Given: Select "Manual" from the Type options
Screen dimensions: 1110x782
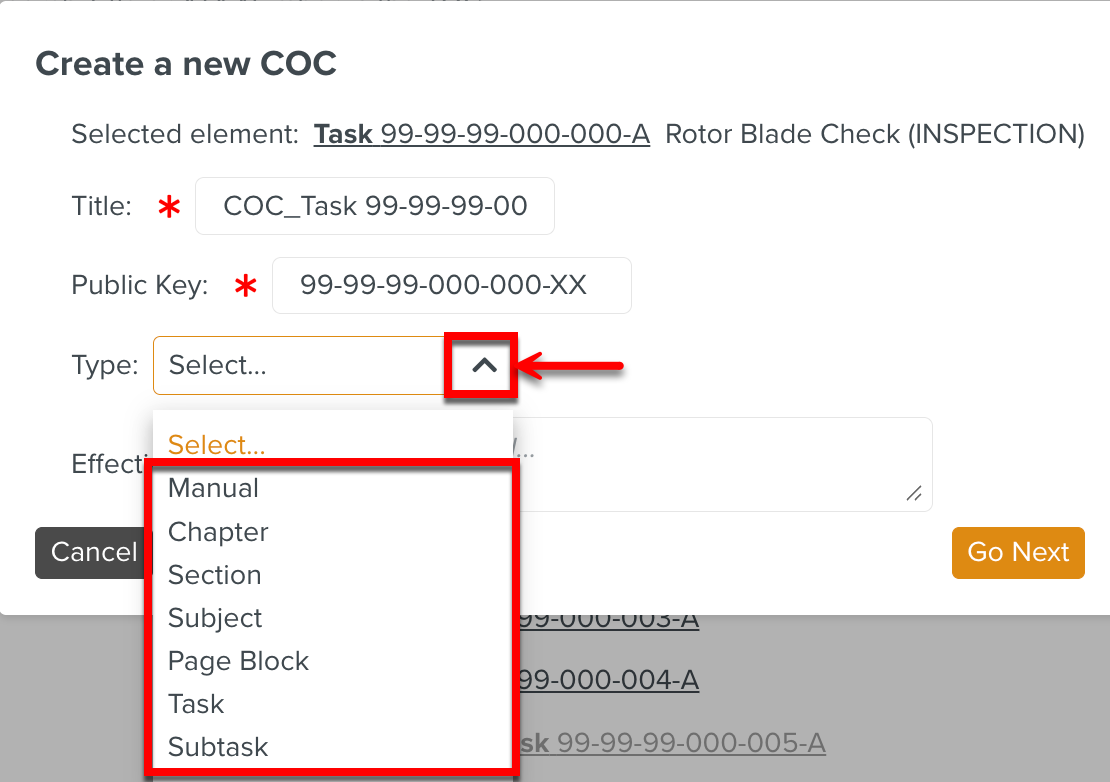Looking at the screenshot, I should click(x=213, y=488).
